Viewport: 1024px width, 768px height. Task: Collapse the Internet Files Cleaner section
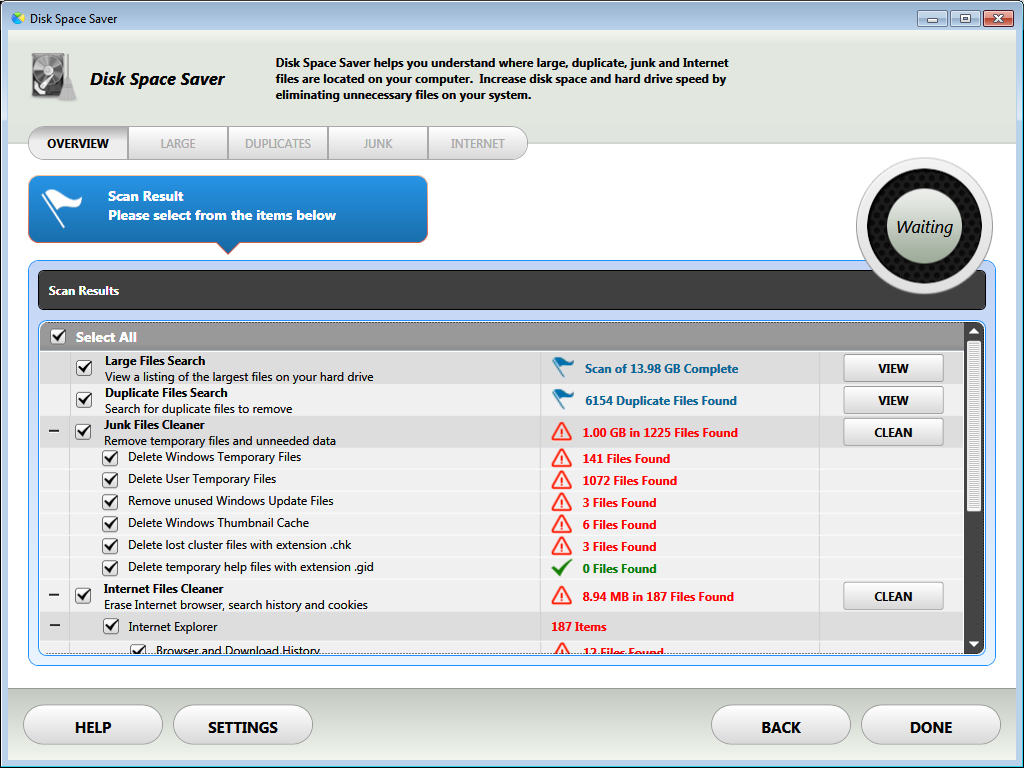54,596
